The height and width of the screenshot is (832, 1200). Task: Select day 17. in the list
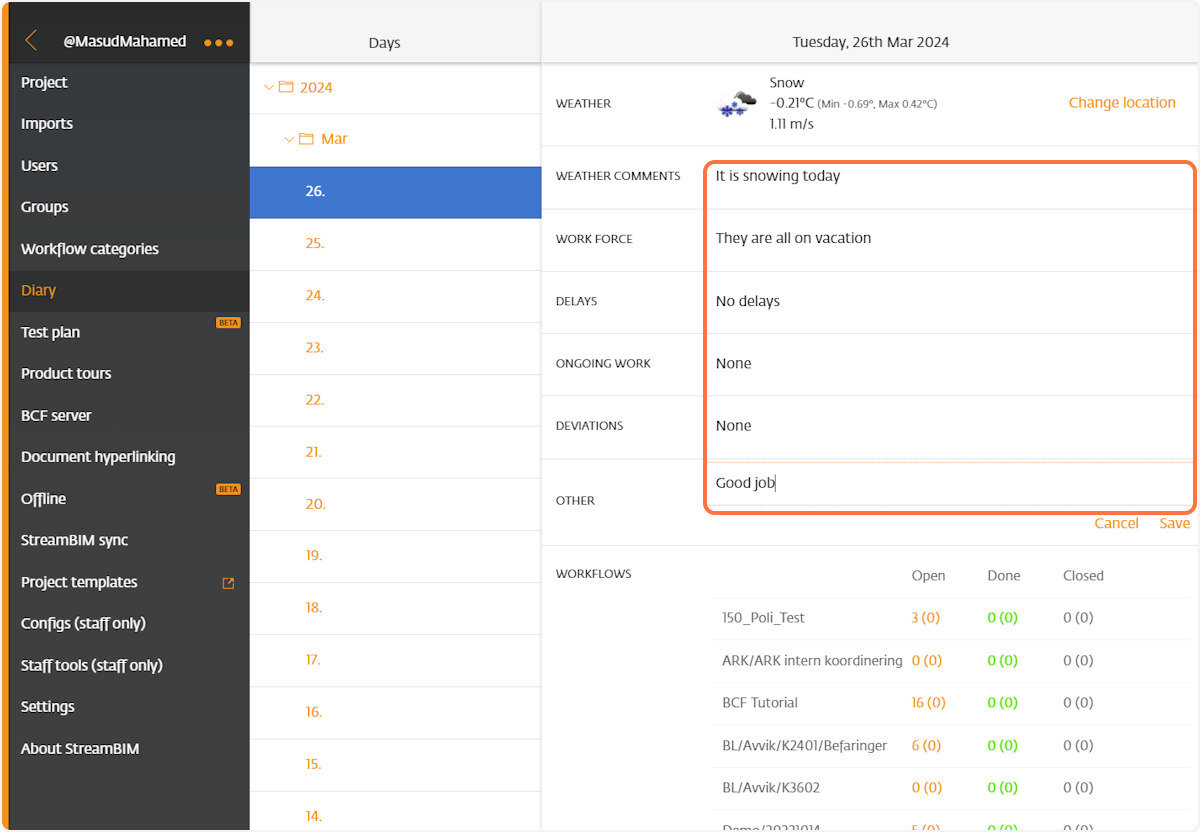pyautogui.click(x=396, y=660)
